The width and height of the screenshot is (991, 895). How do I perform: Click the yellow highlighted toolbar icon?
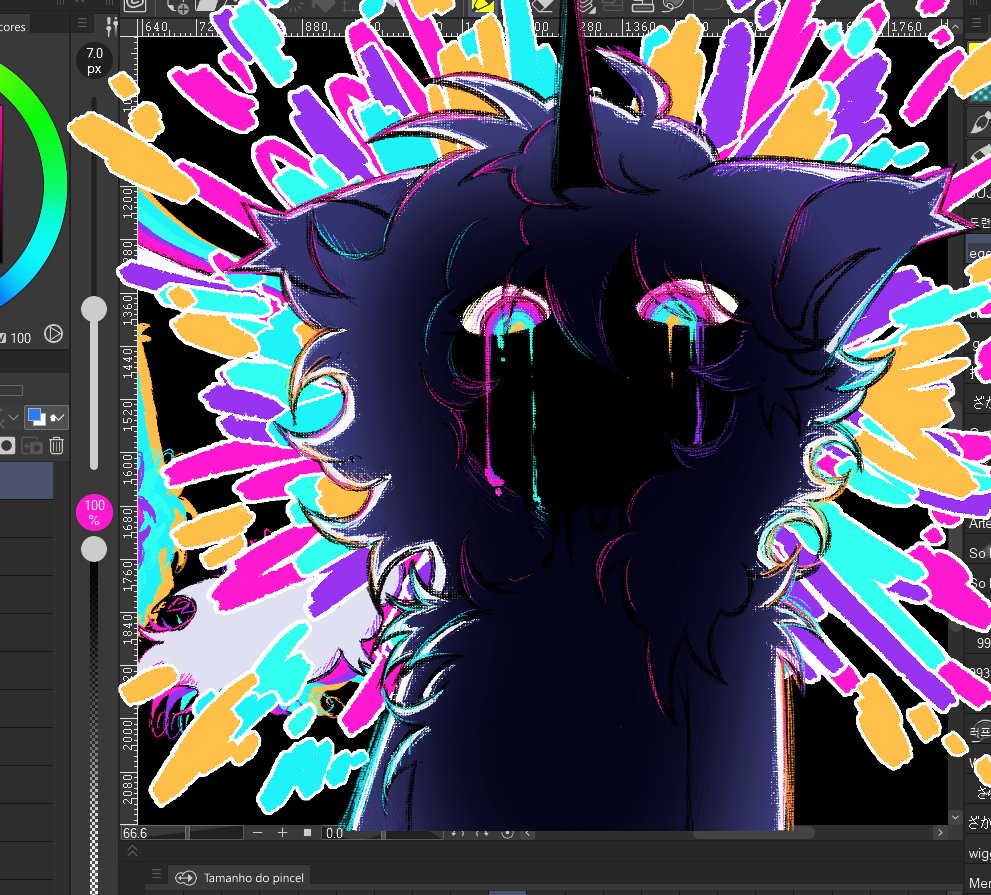click(x=482, y=6)
